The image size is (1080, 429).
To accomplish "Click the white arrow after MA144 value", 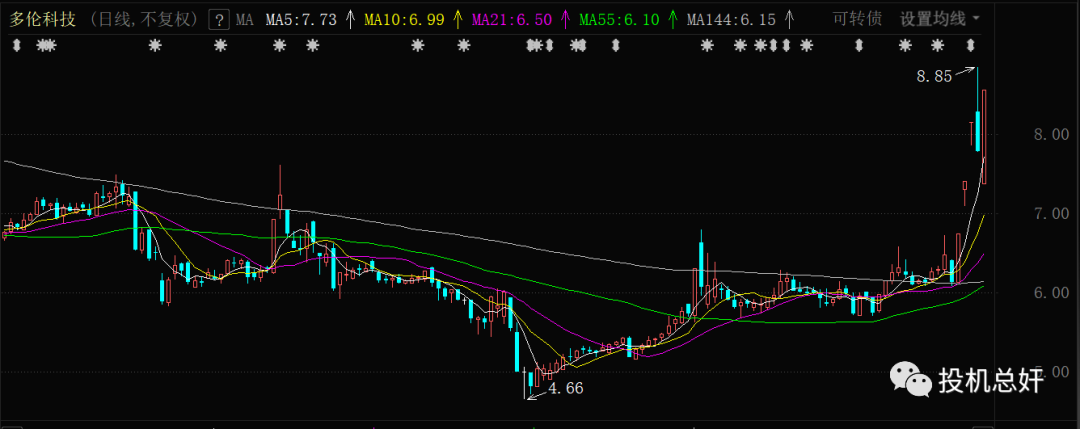I will 790,19.
